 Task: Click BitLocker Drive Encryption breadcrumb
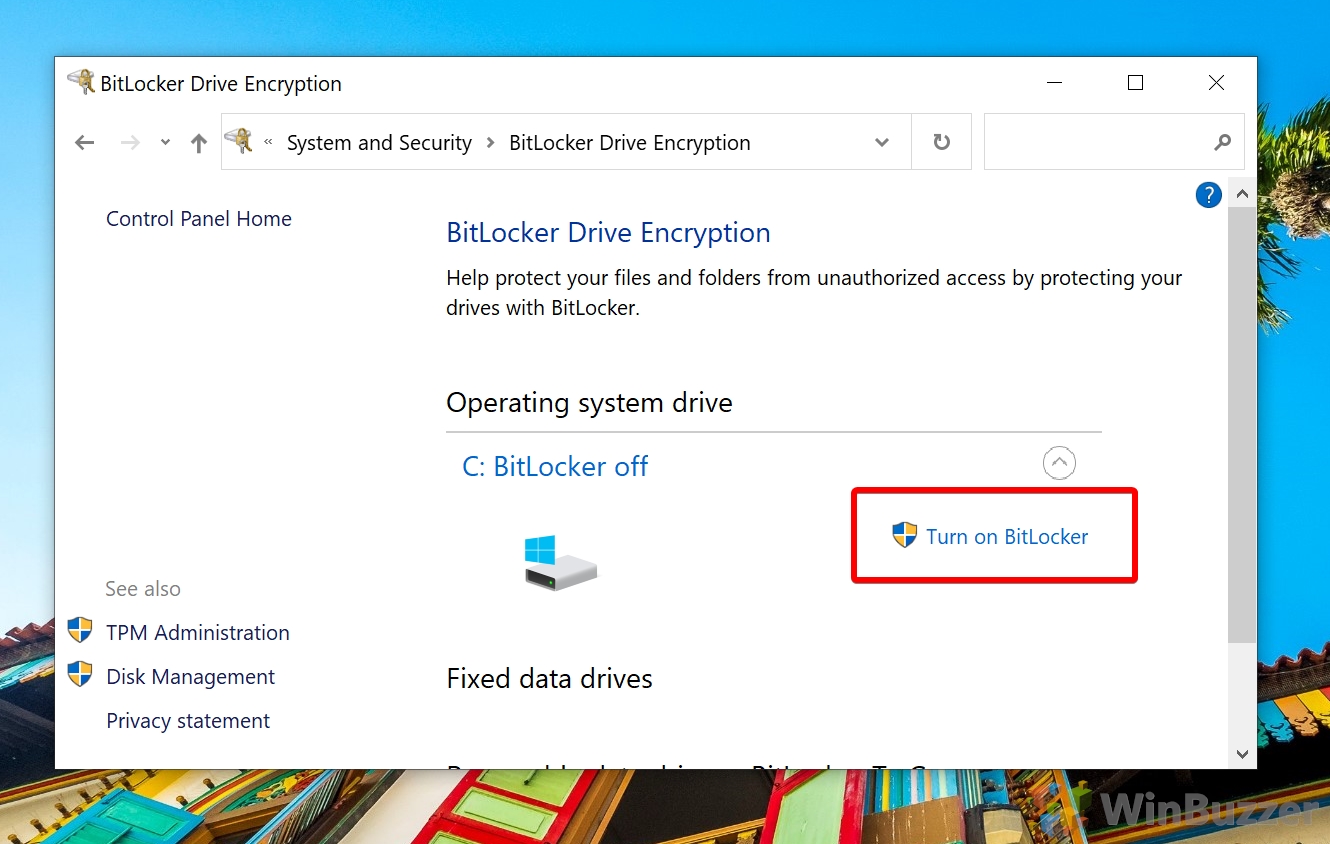click(x=629, y=143)
